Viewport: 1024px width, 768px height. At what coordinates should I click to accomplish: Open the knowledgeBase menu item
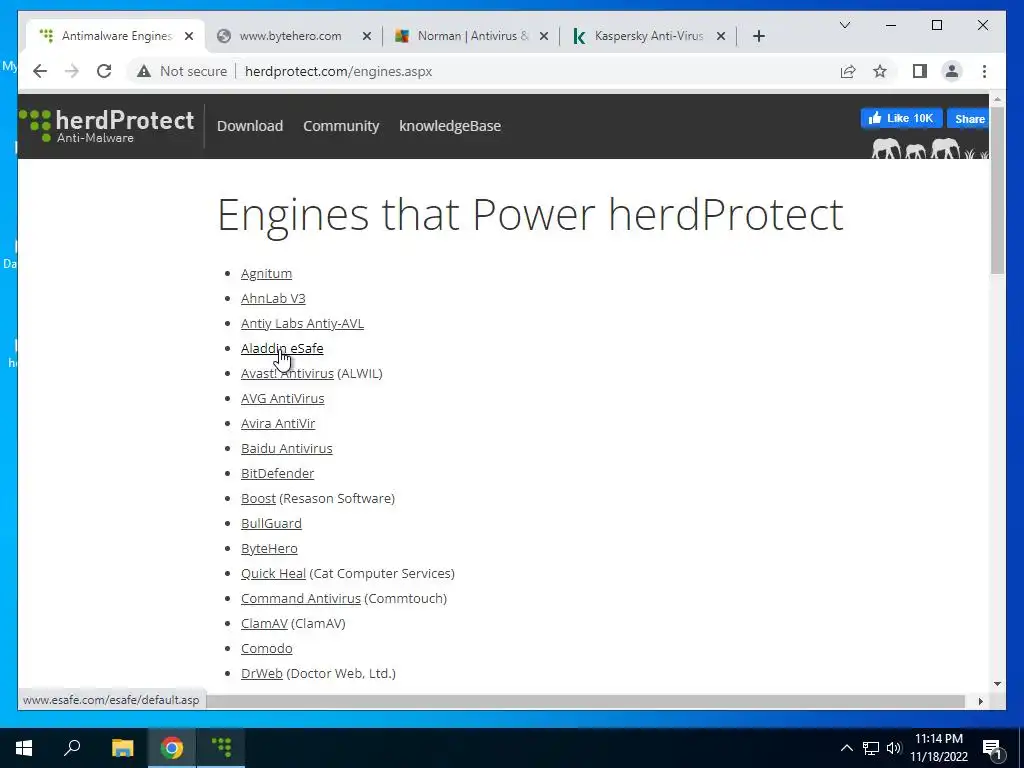[x=450, y=126]
